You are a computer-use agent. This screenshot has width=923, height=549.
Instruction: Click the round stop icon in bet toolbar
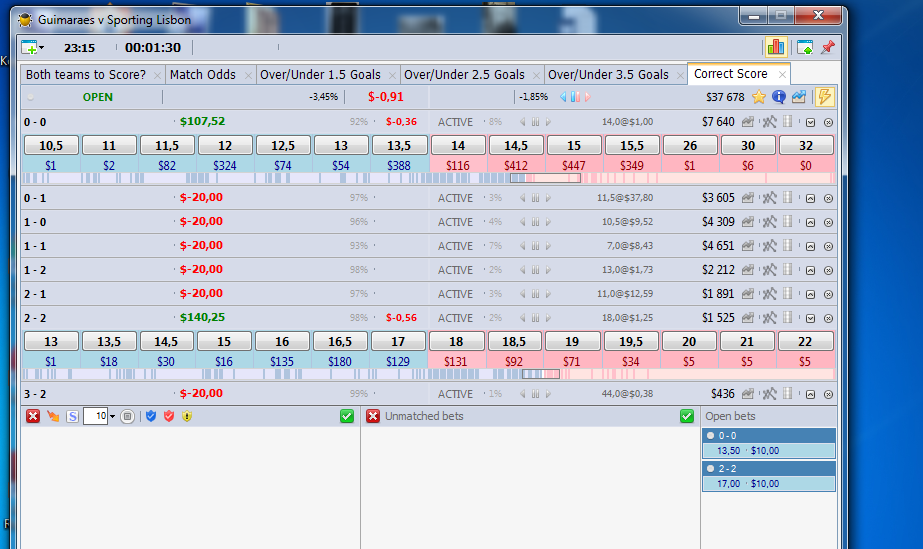click(127, 417)
